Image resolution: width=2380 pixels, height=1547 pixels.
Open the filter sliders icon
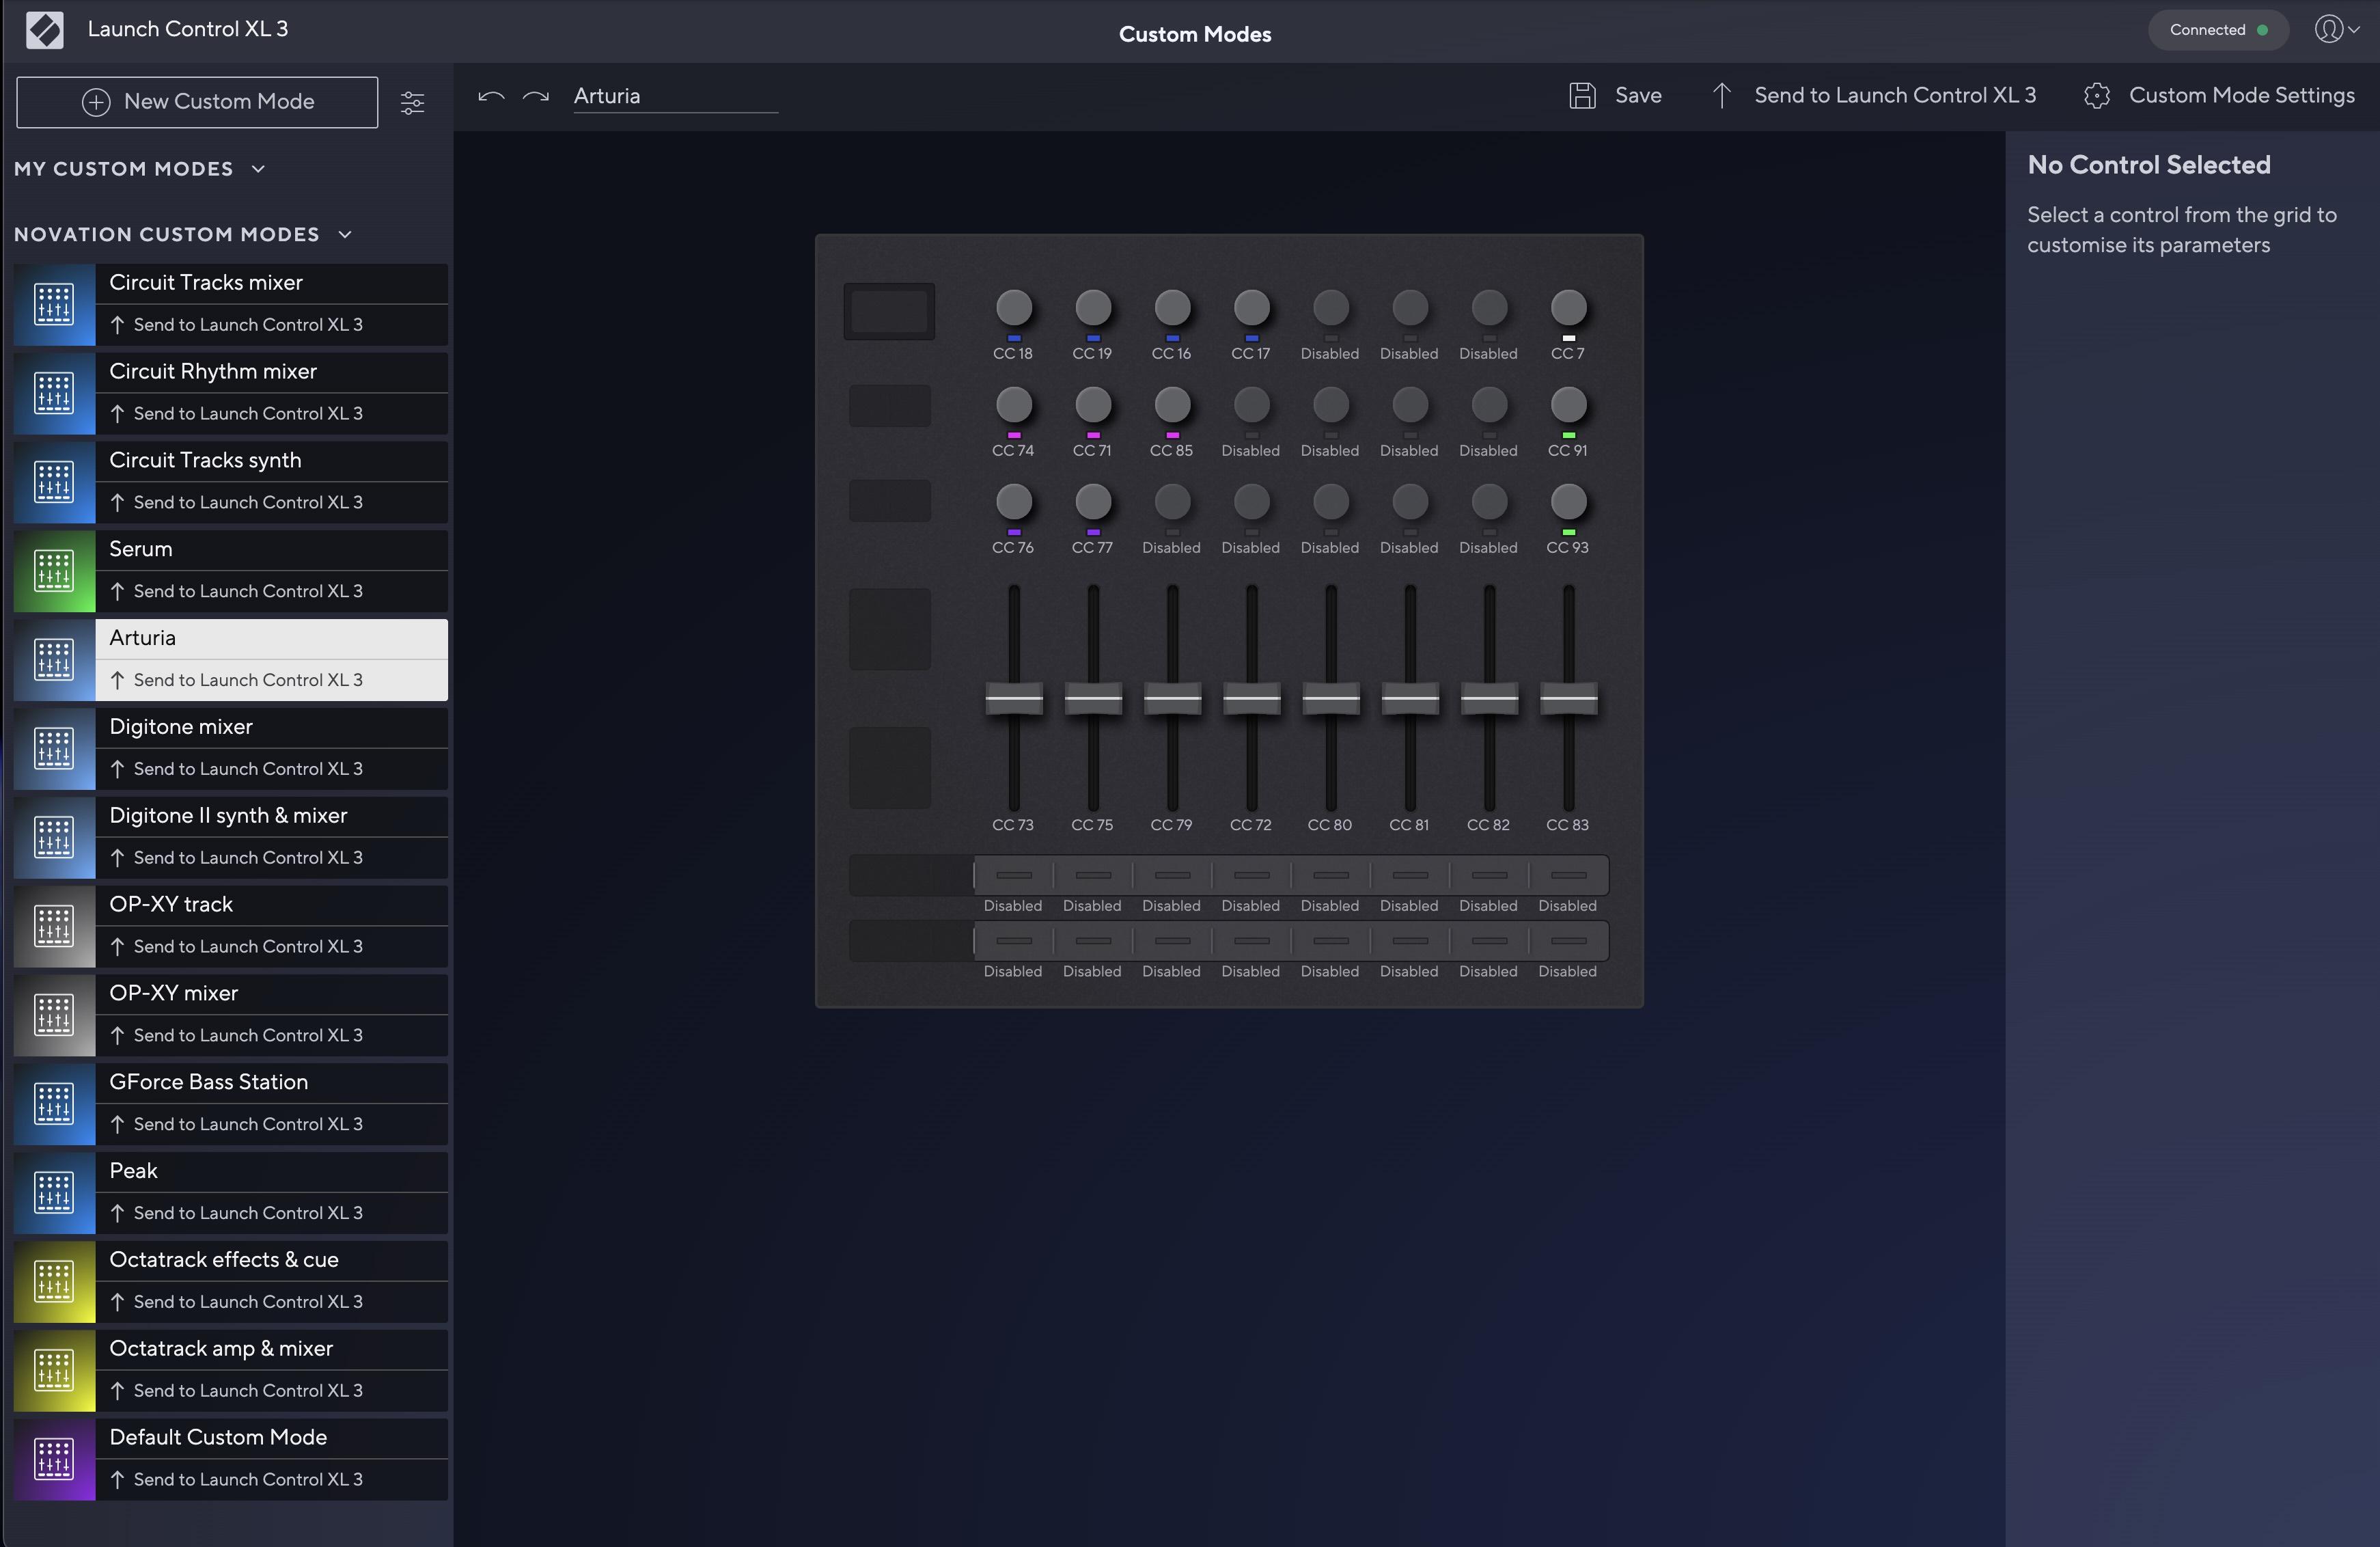click(412, 103)
